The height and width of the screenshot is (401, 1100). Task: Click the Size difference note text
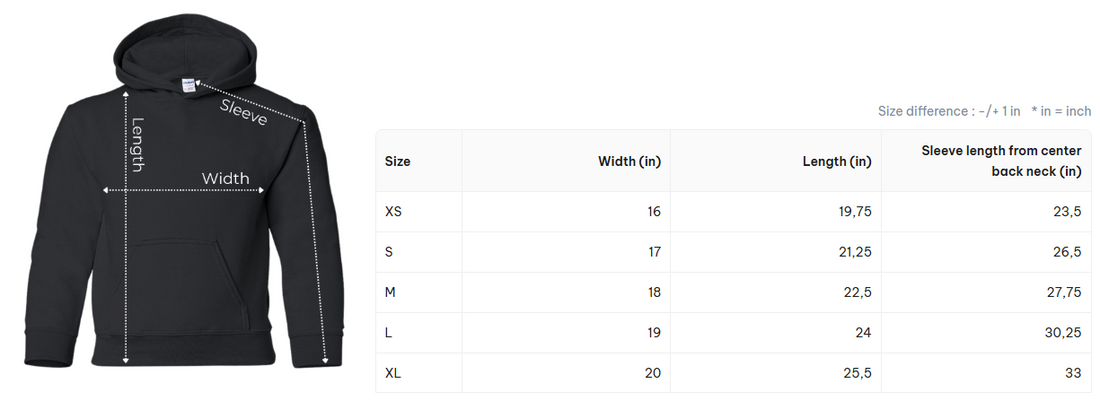click(948, 111)
